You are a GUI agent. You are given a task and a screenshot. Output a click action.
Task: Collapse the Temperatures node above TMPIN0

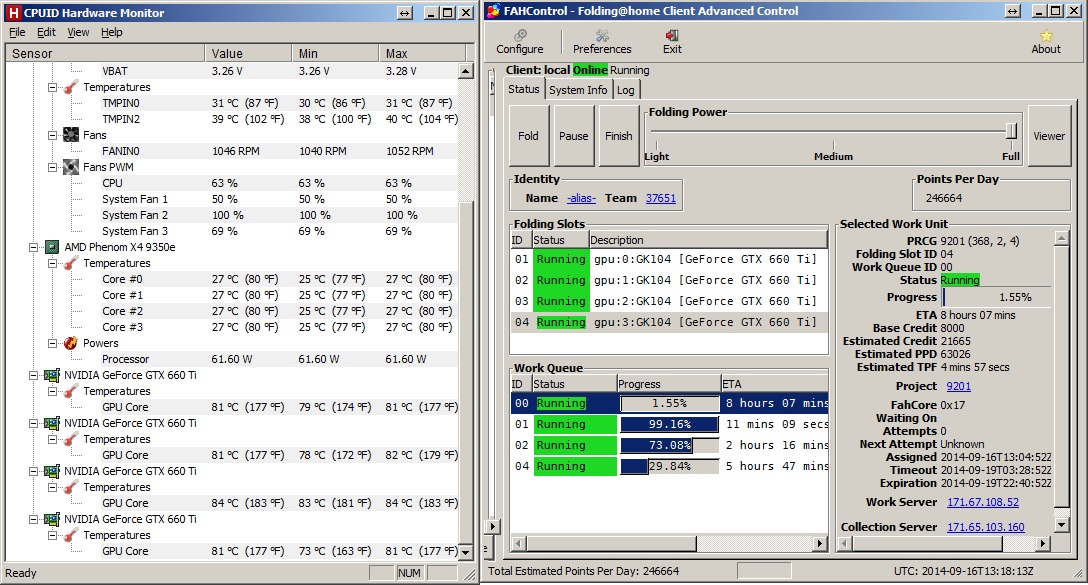coord(52,87)
